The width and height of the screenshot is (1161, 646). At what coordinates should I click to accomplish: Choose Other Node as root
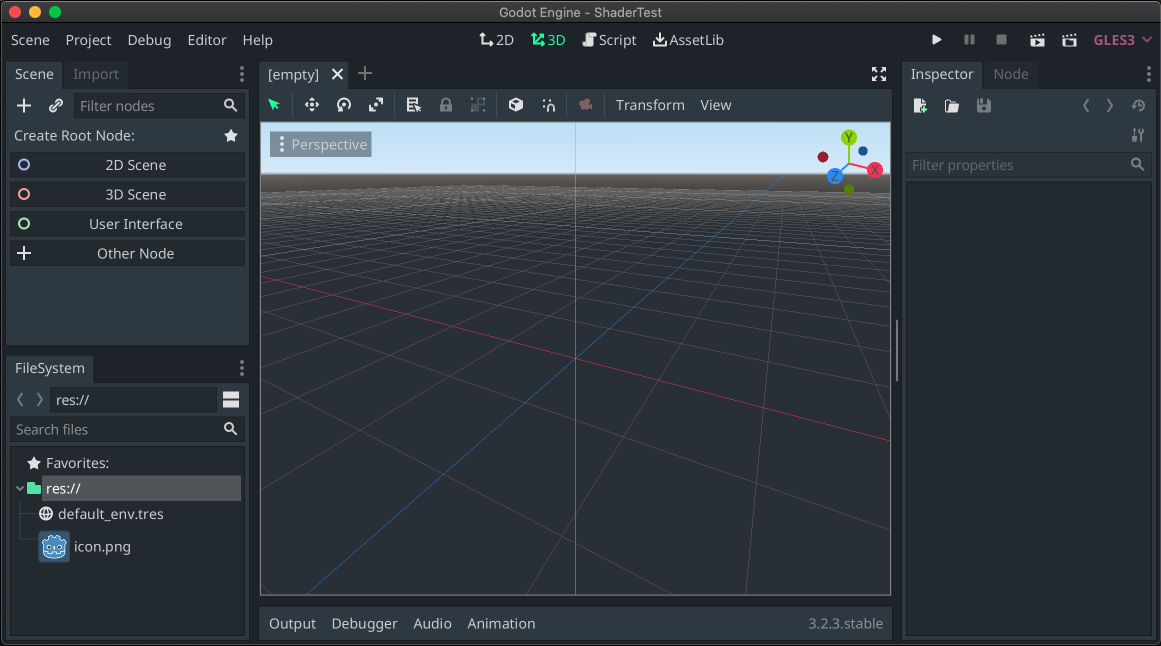(127, 253)
